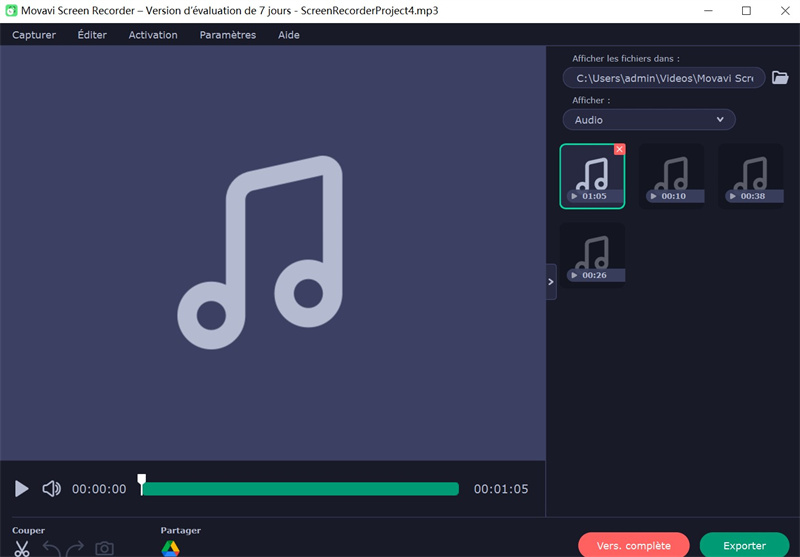This screenshot has width=800, height=557.
Task: Click the Vers. complète button
Action: point(634,545)
